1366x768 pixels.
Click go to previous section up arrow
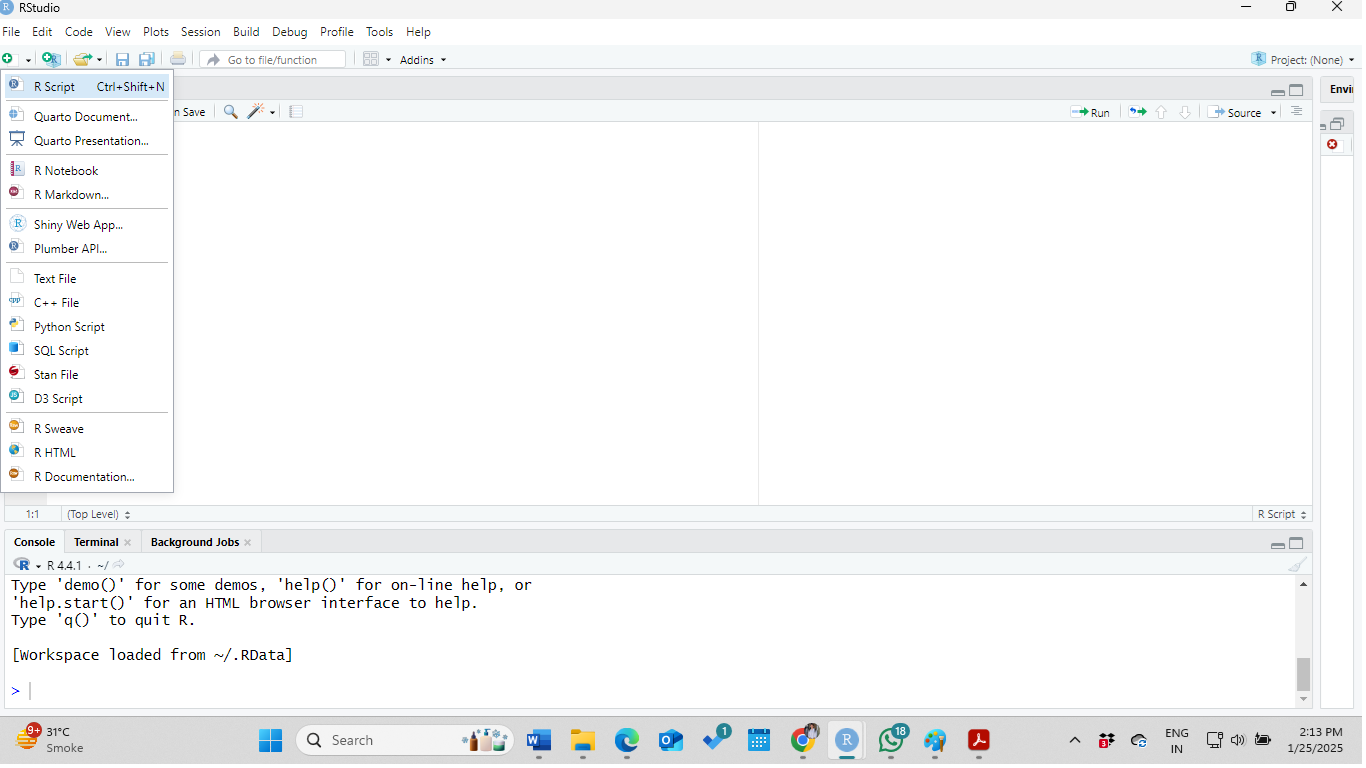tap(1161, 112)
